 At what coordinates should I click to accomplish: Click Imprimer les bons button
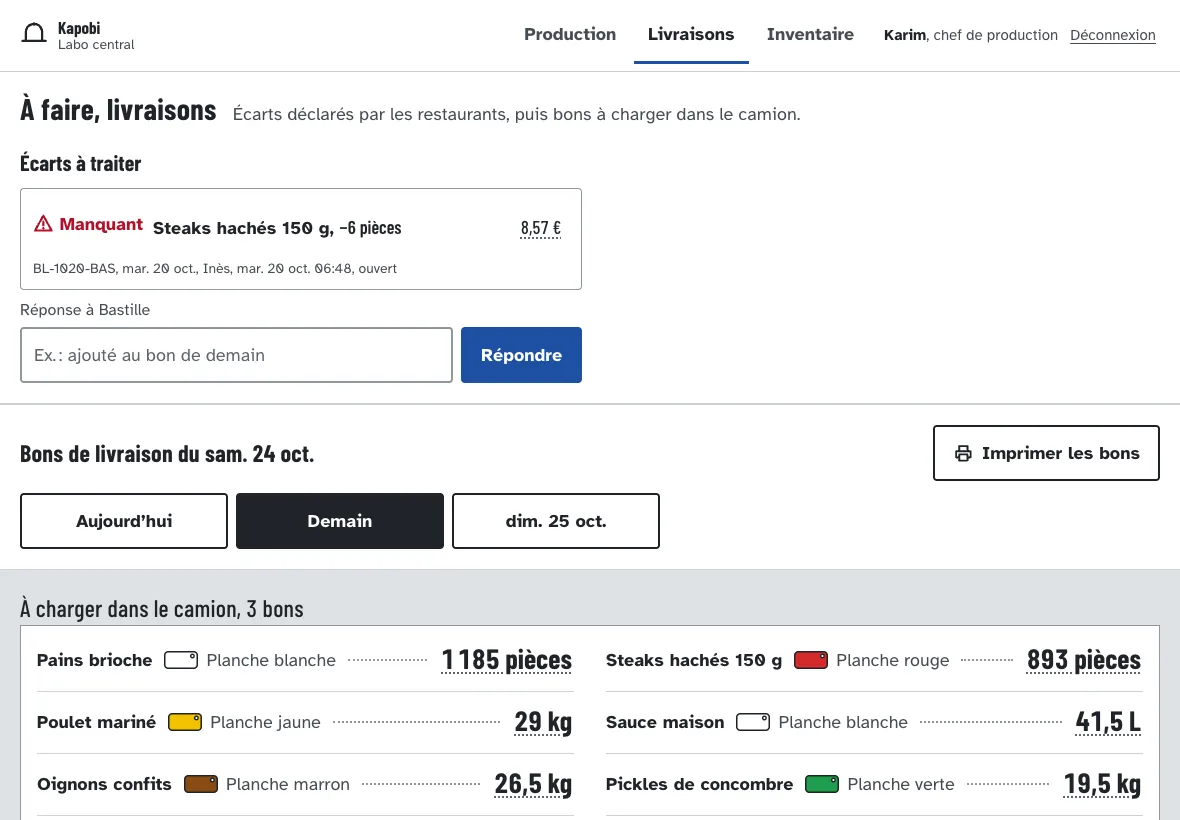pos(1046,453)
